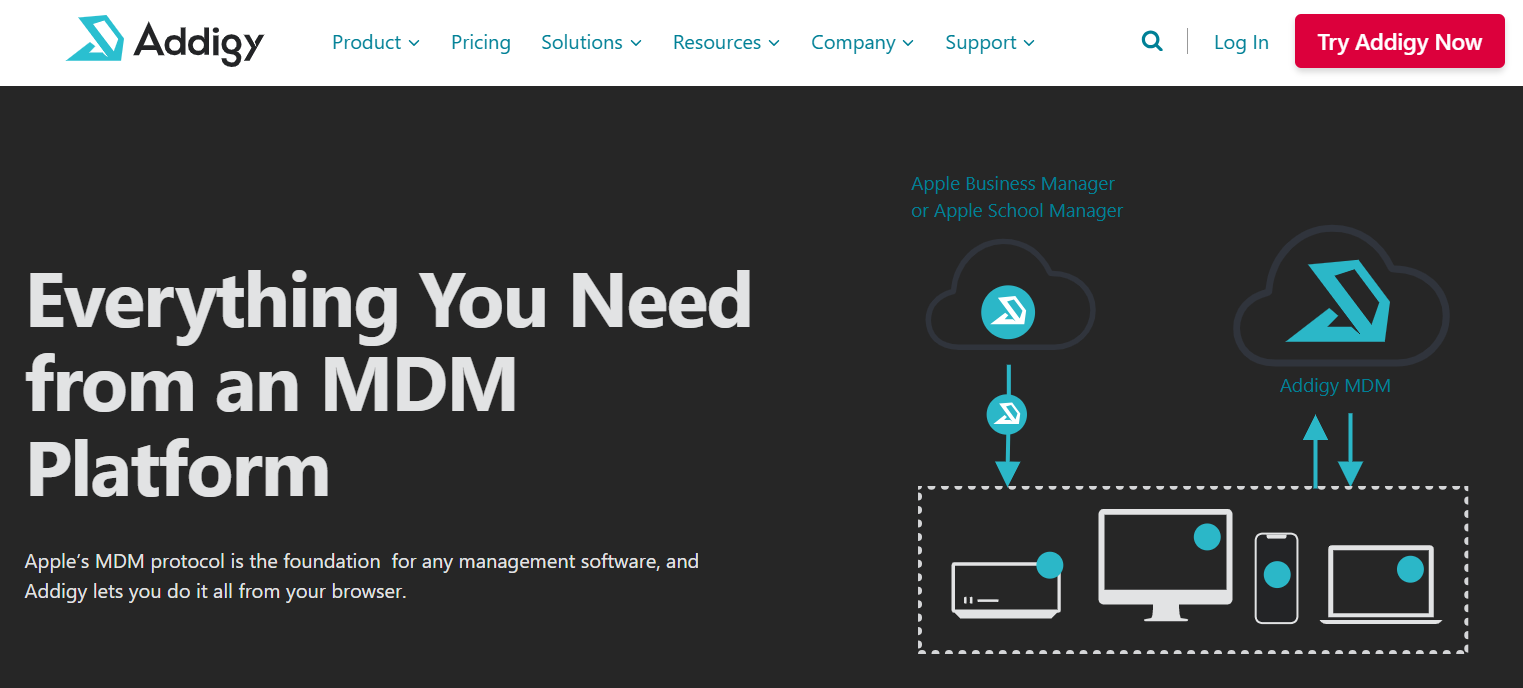The width and height of the screenshot is (1523, 688).
Task: Click the Everything You Need headline
Action: [389, 384]
